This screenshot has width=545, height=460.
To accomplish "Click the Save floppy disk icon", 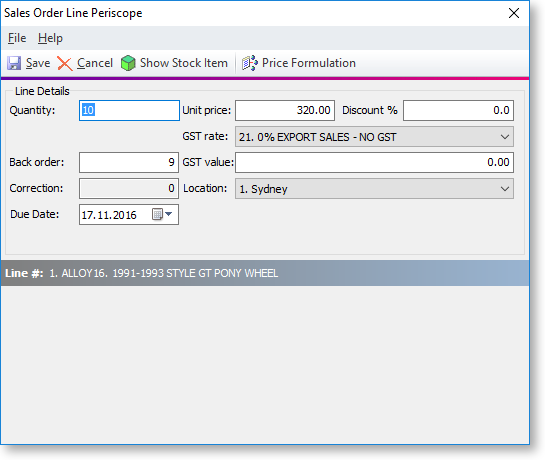I will pos(14,63).
